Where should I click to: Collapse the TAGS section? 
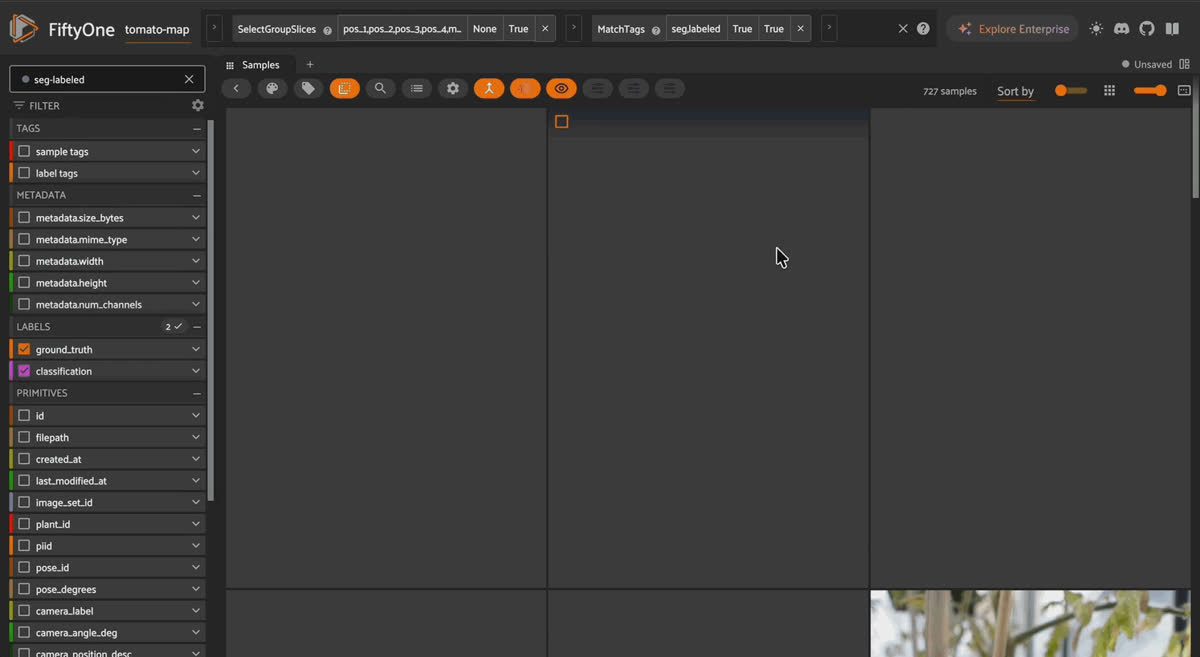point(197,129)
